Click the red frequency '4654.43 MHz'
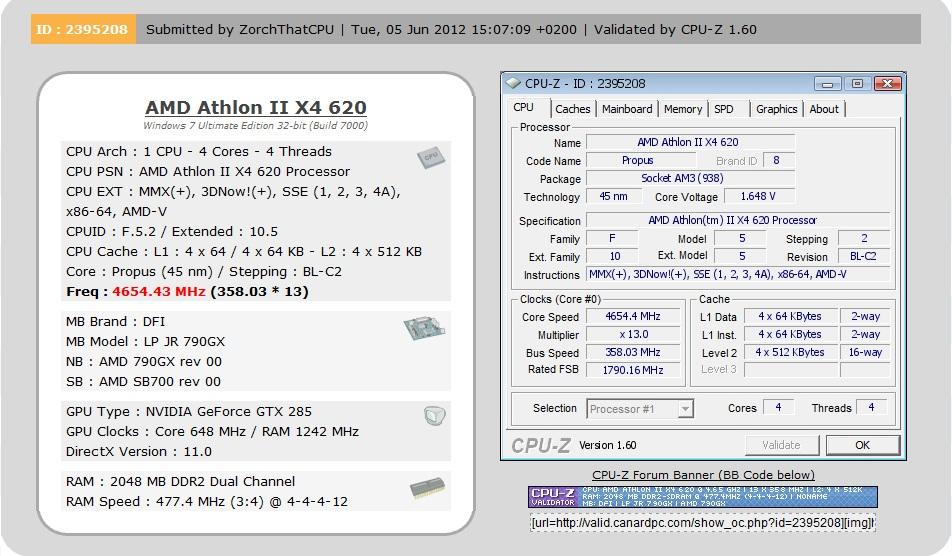Screen dimensions: 952x556 [159, 291]
